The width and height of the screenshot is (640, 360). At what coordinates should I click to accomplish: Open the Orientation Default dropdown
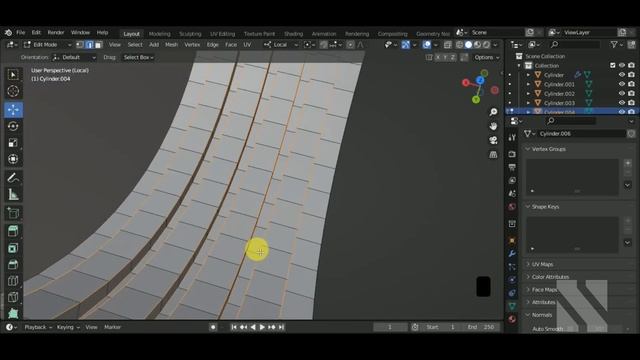point(76,58)
